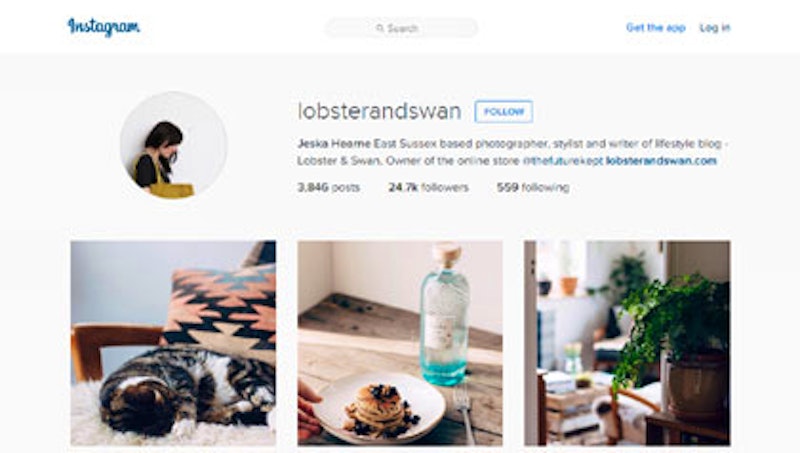Viewport: 800px width, 453px height.
Task: Open the @thefuturekept mention link
Action: coord(563,161)
